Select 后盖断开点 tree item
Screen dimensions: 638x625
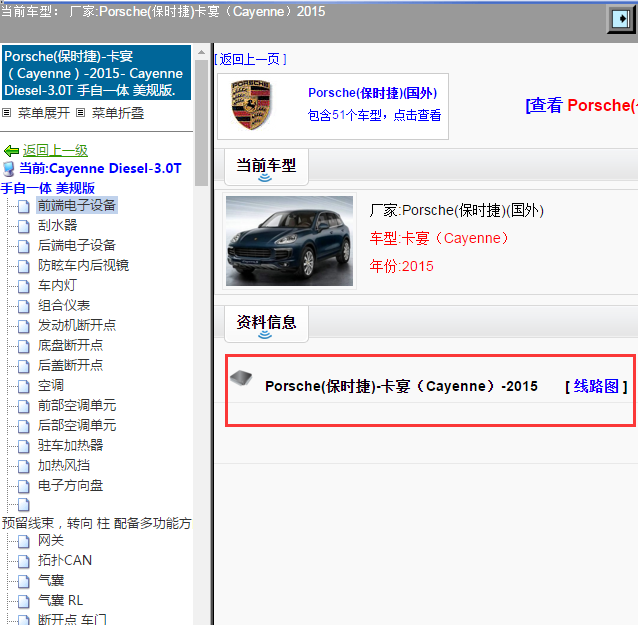pos(70,365)
